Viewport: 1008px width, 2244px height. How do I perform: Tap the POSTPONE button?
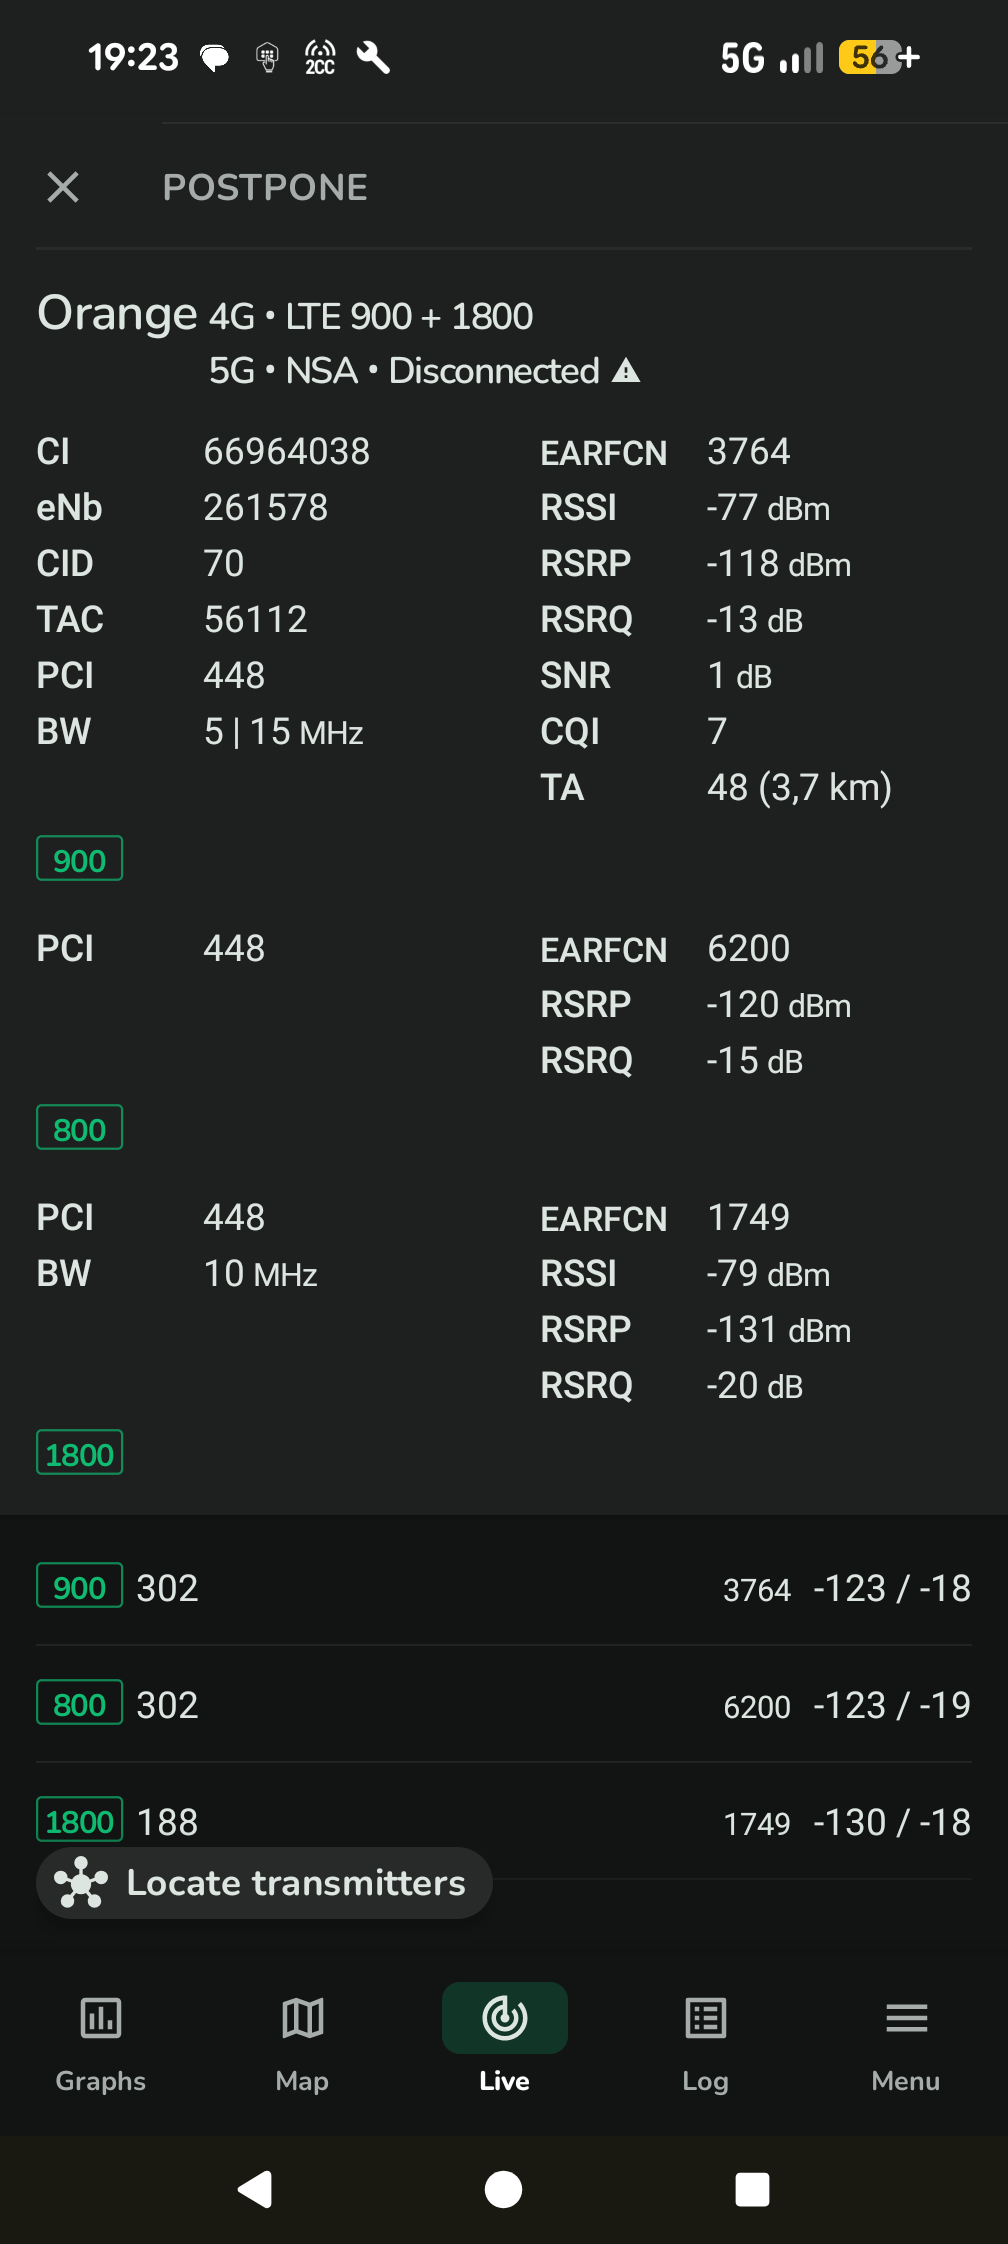(x=265, y=187)
